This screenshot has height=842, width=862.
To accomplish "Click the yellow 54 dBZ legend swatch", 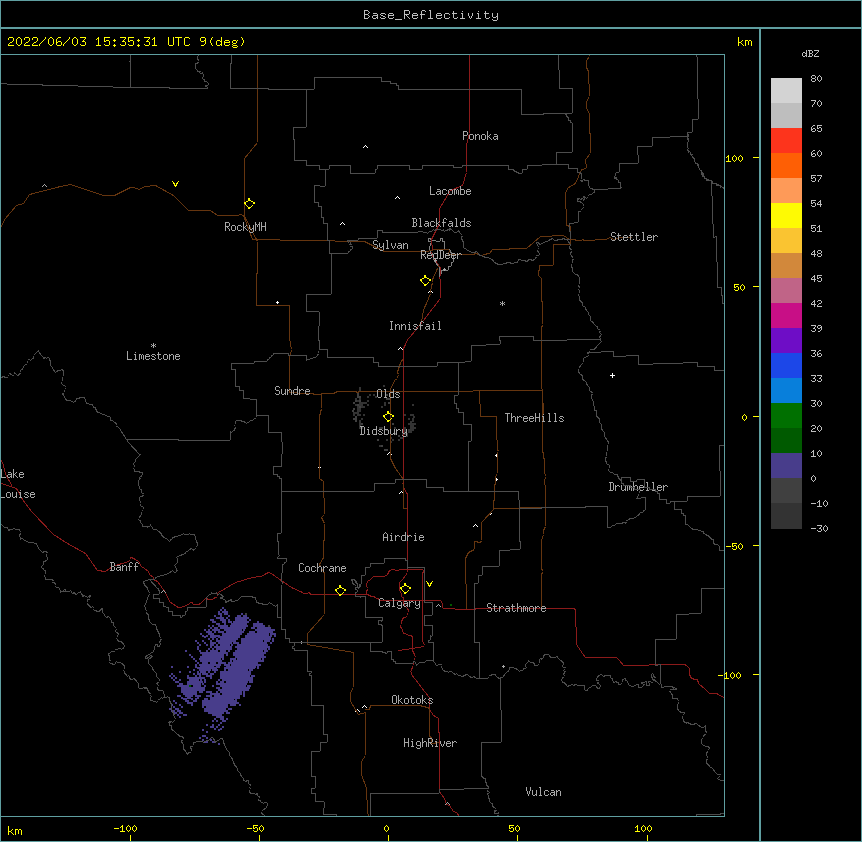I will 786,216.
